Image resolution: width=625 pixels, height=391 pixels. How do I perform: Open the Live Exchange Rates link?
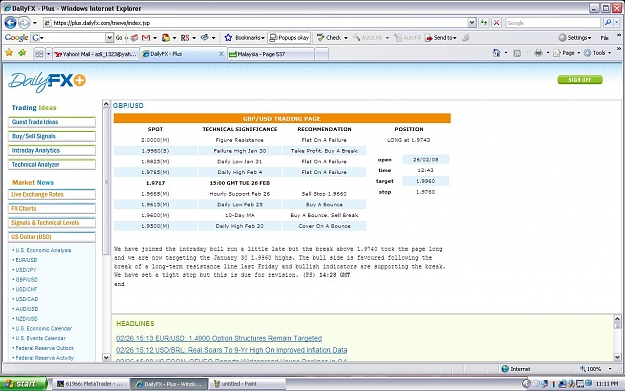pyautogui.click(x=52, y=195)
